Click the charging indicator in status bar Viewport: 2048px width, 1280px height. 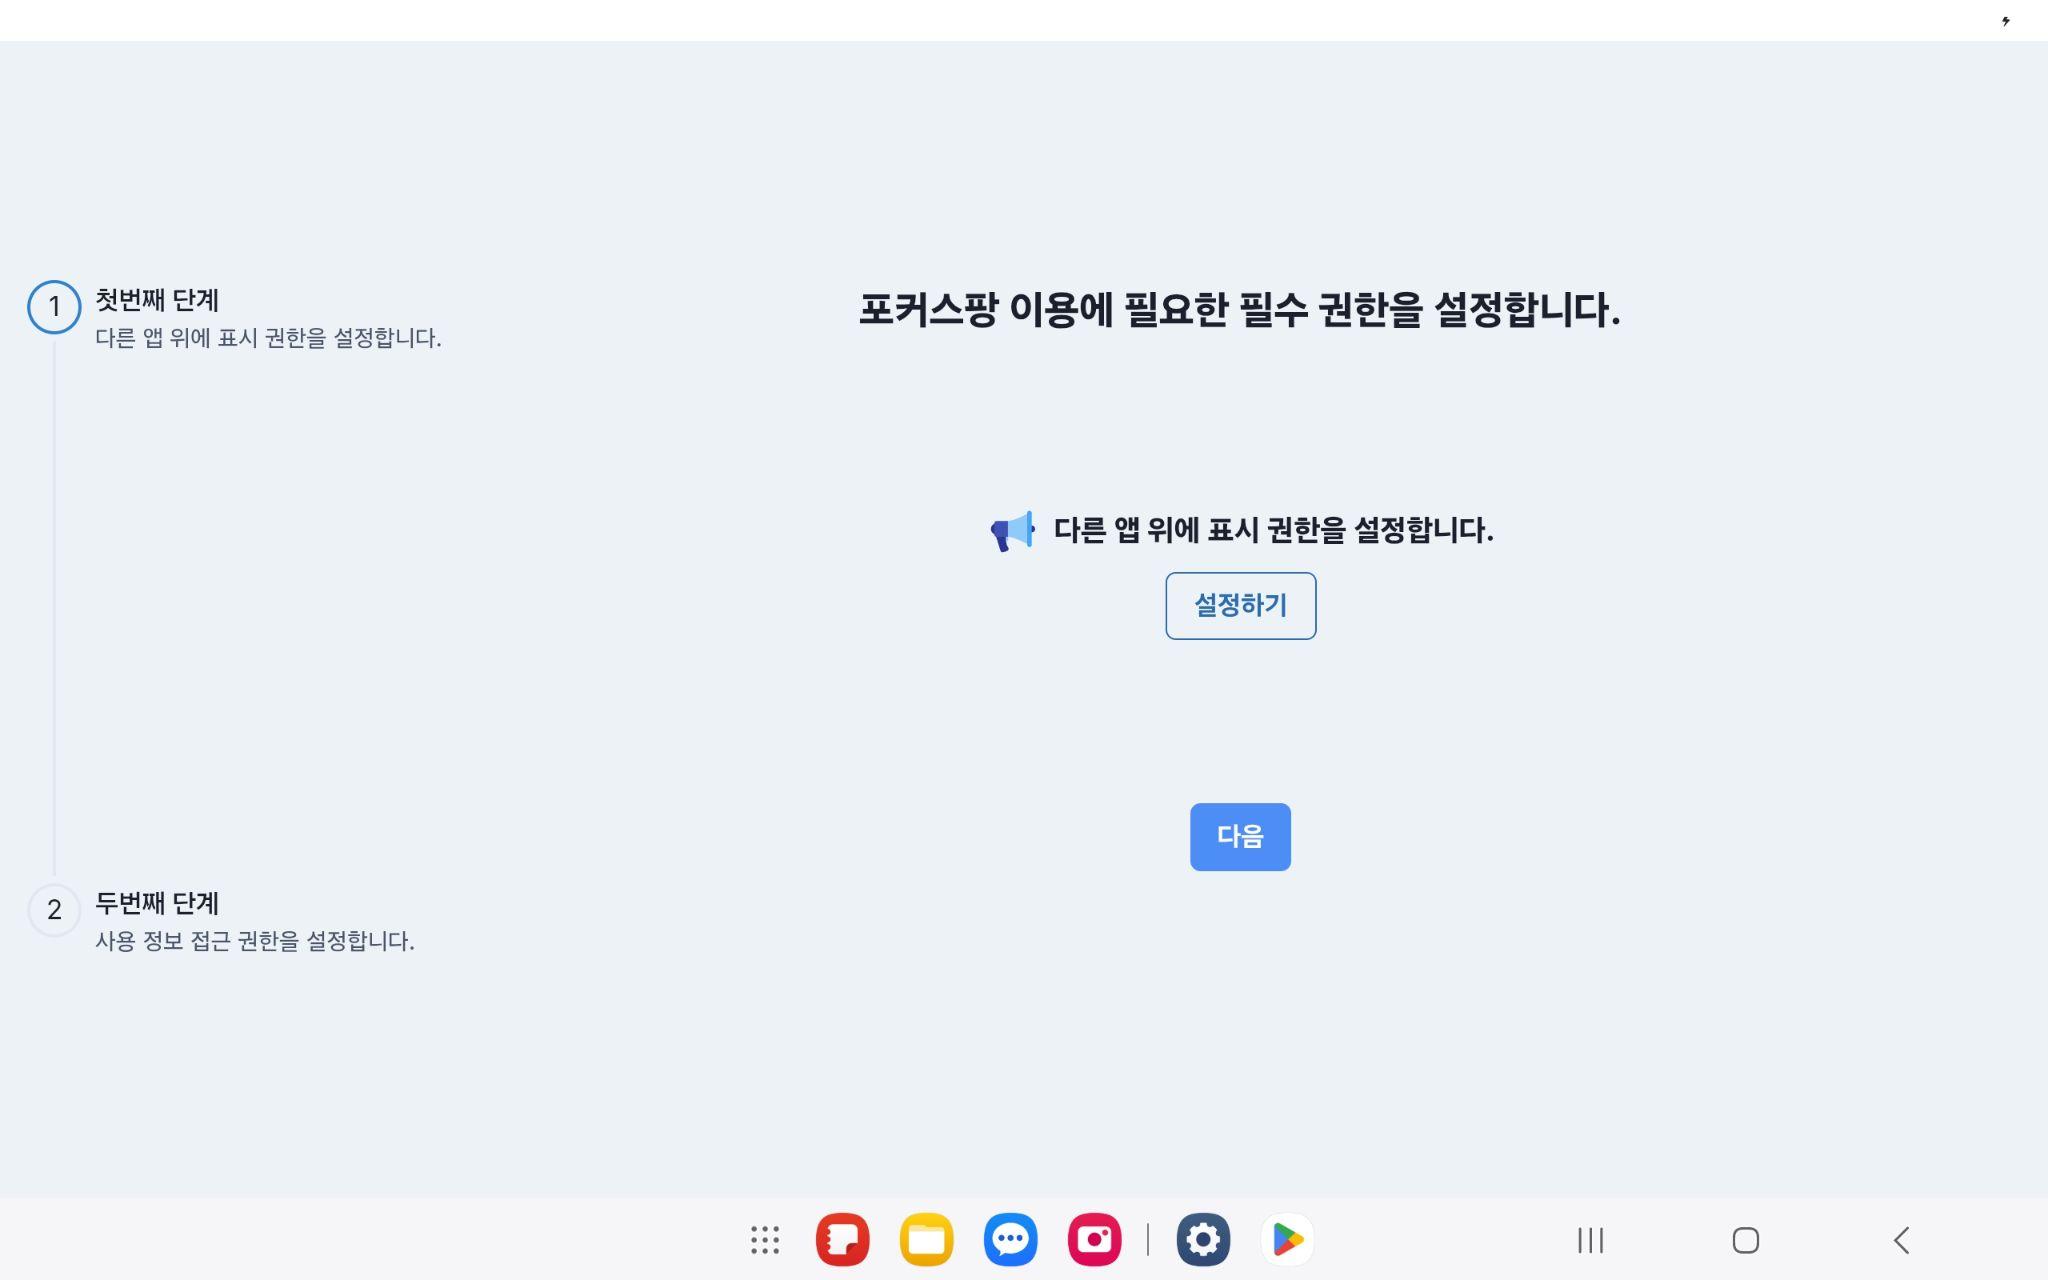point(2005,21)
